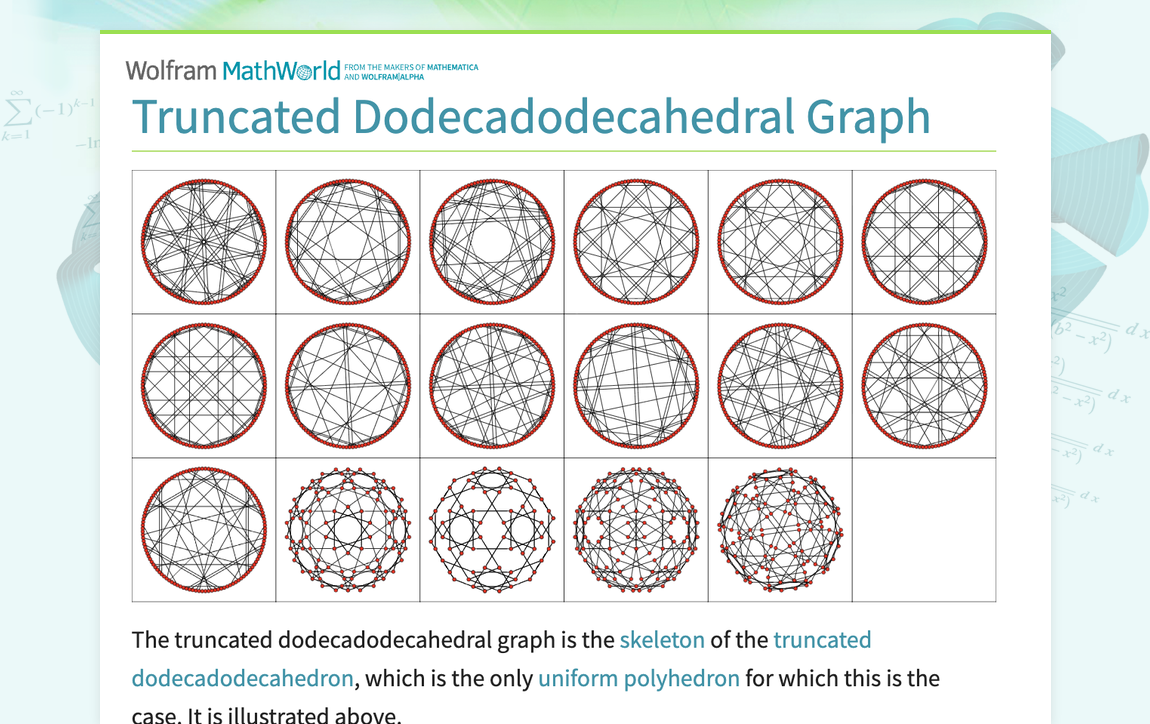View the third embedding in the top row
This screenshot has width=1150, height=724.
coord(492,240)
